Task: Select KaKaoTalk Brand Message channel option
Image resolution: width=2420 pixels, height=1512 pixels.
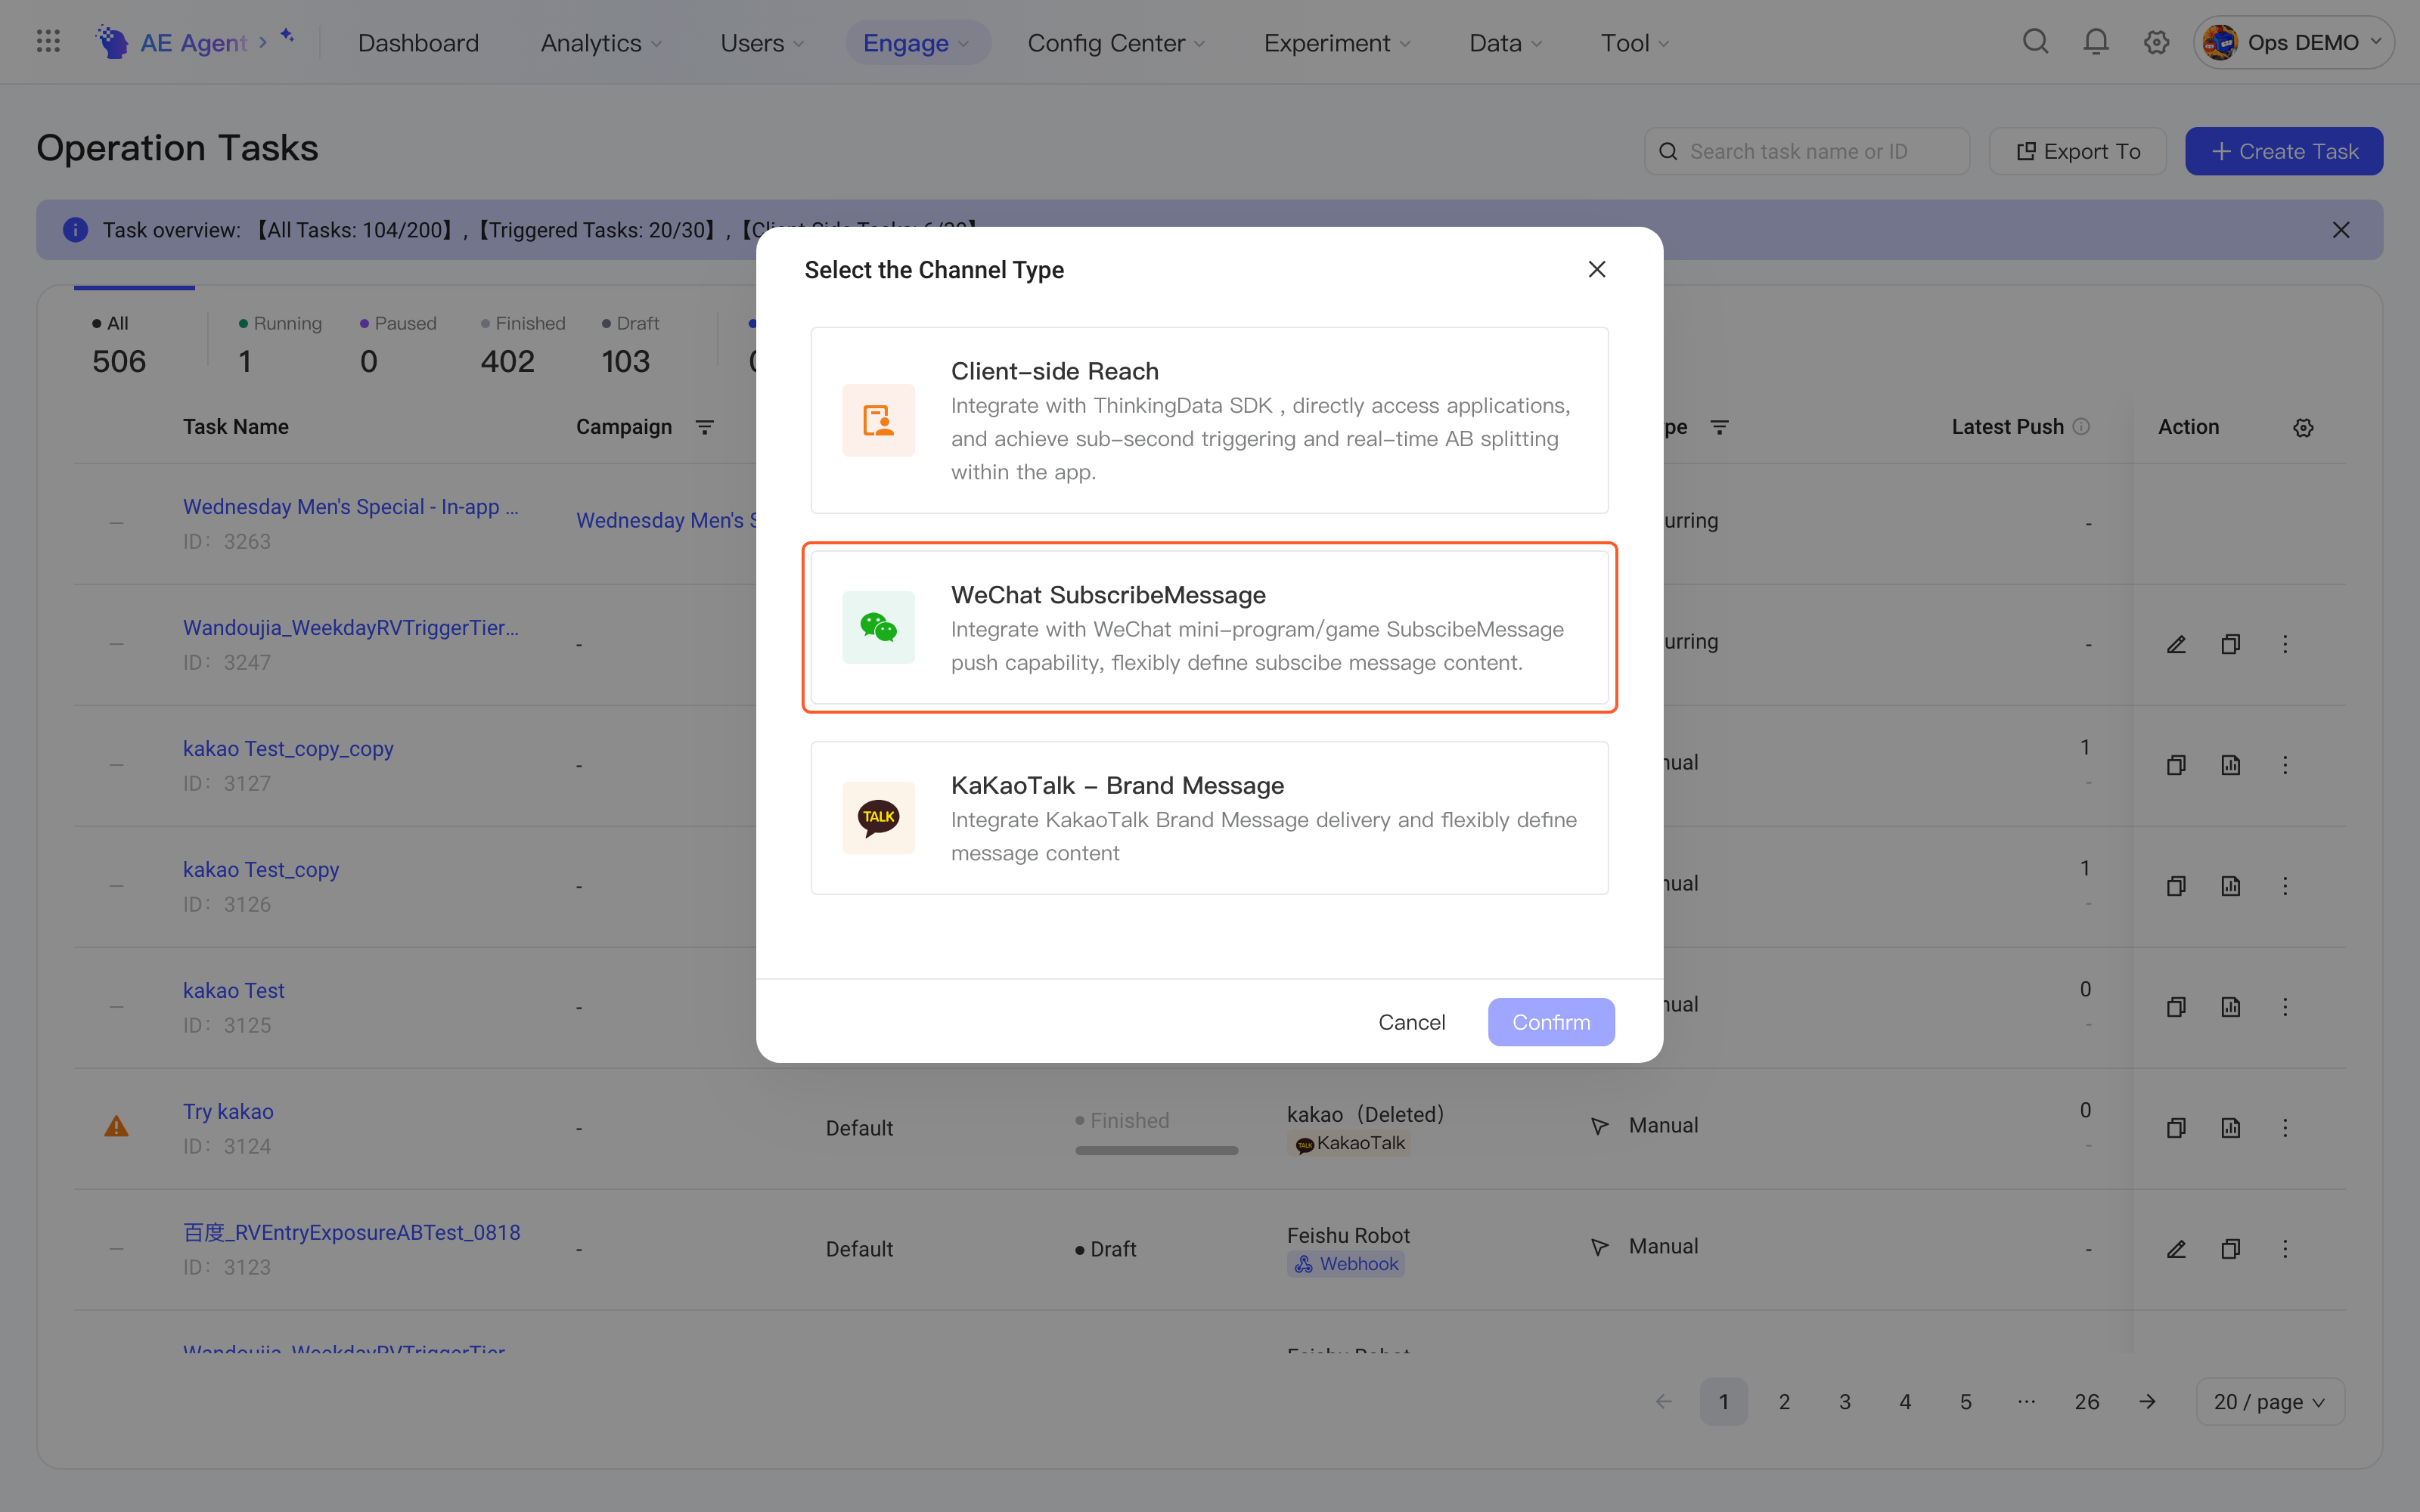Action: [1209, 817]
